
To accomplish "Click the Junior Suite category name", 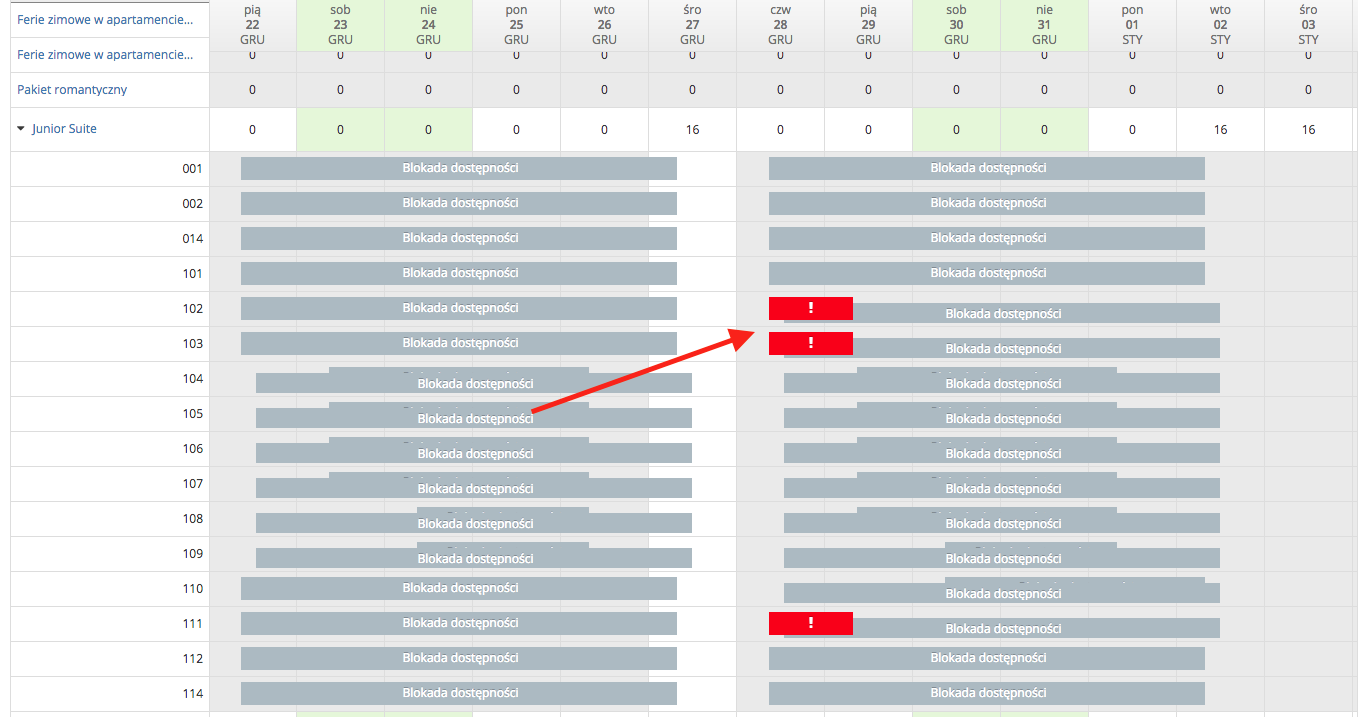I will click(x=64, y=129).
